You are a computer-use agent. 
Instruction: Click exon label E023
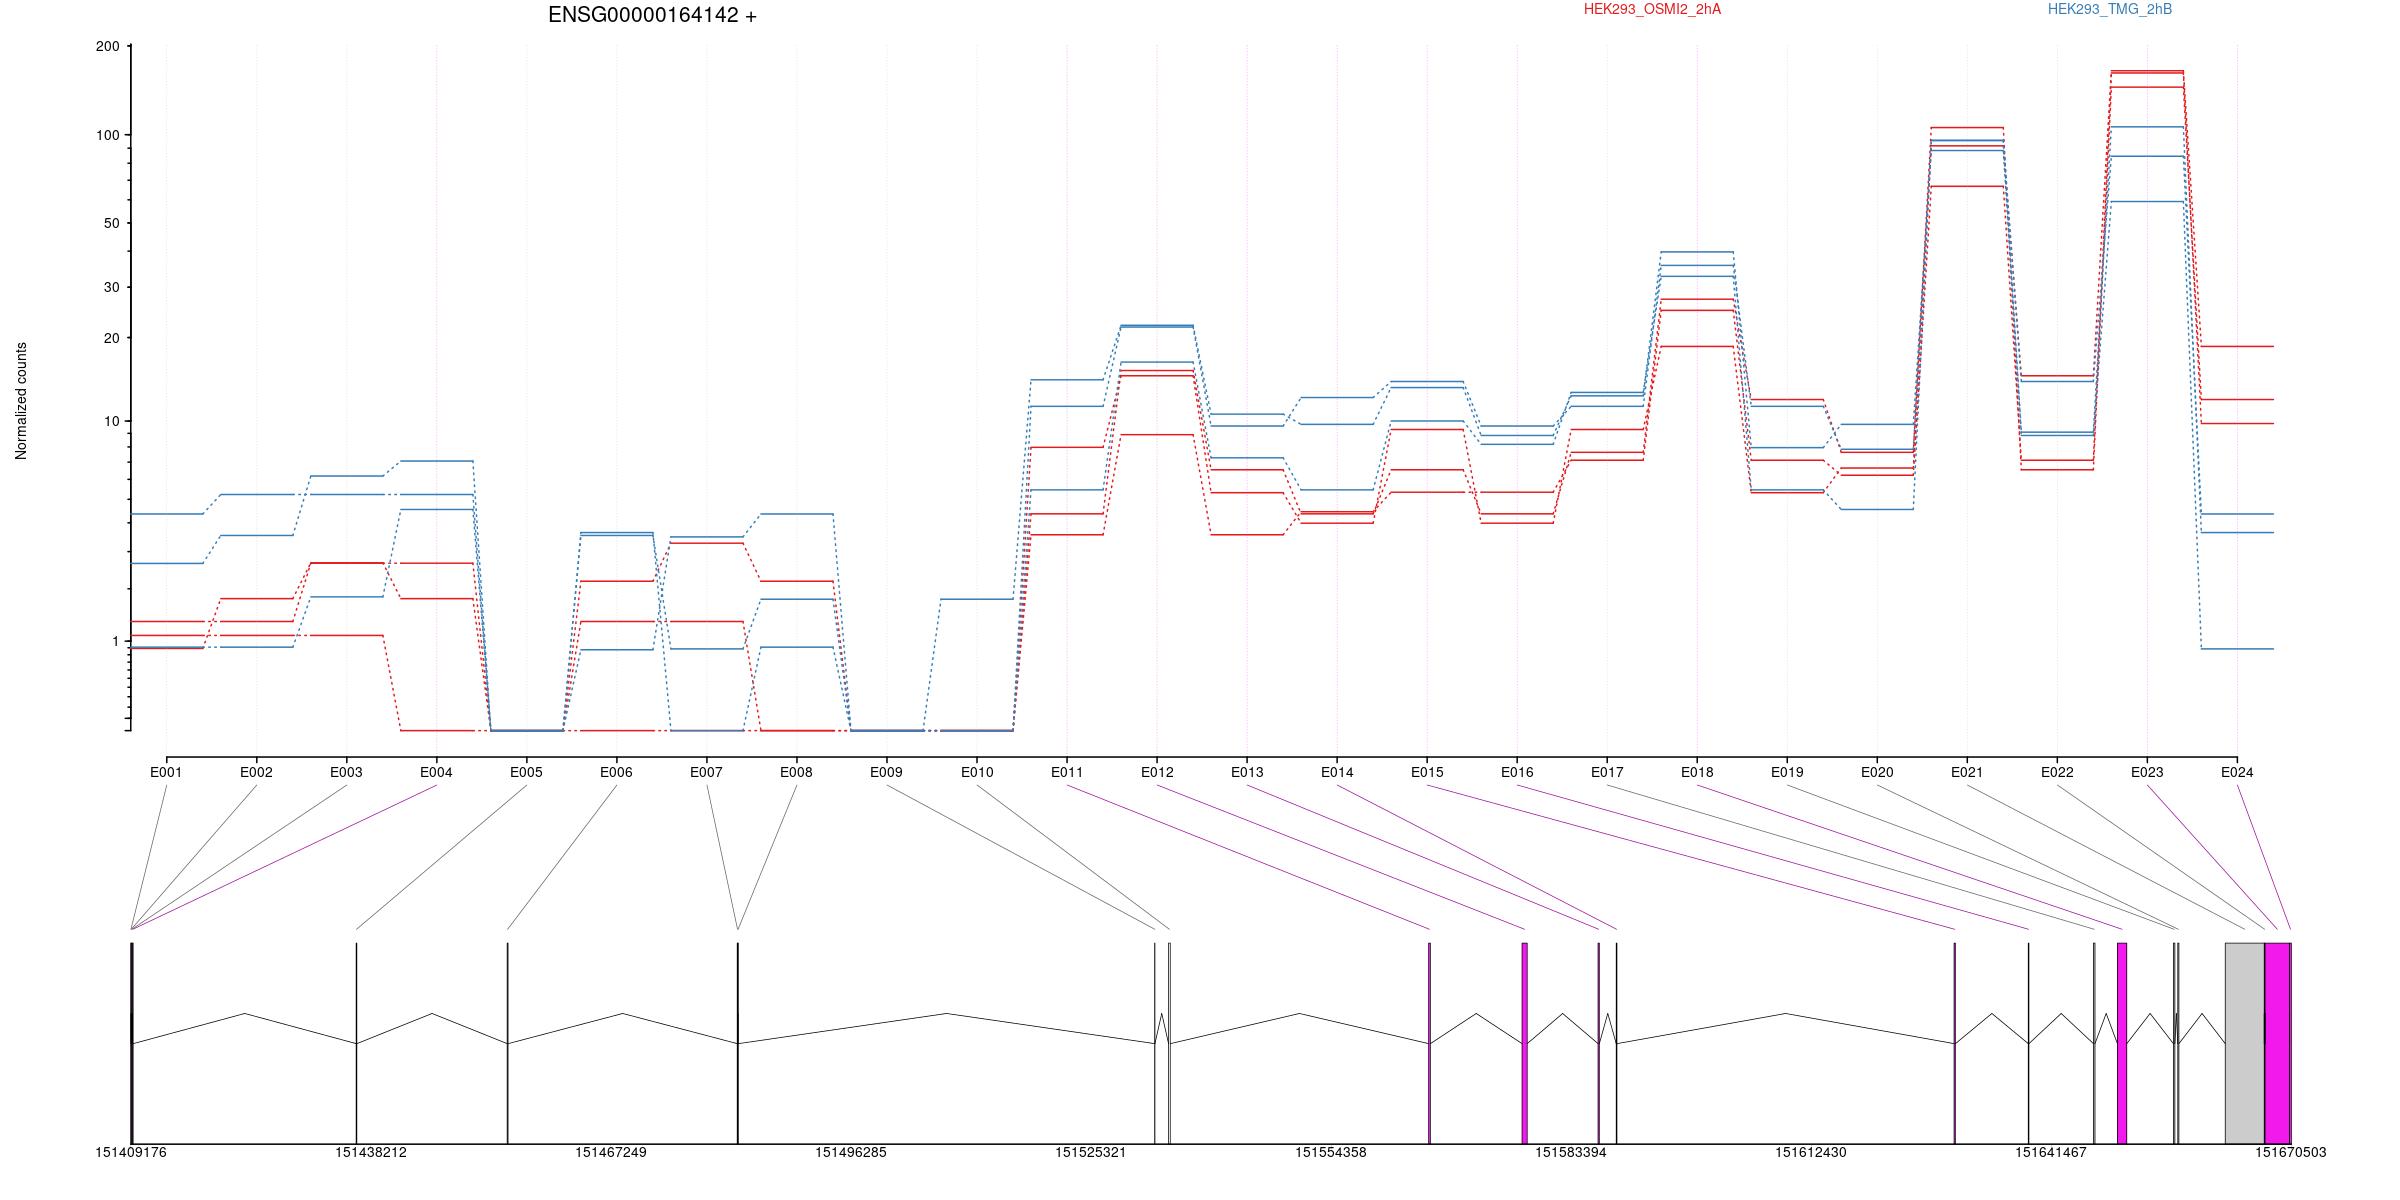2147,772
